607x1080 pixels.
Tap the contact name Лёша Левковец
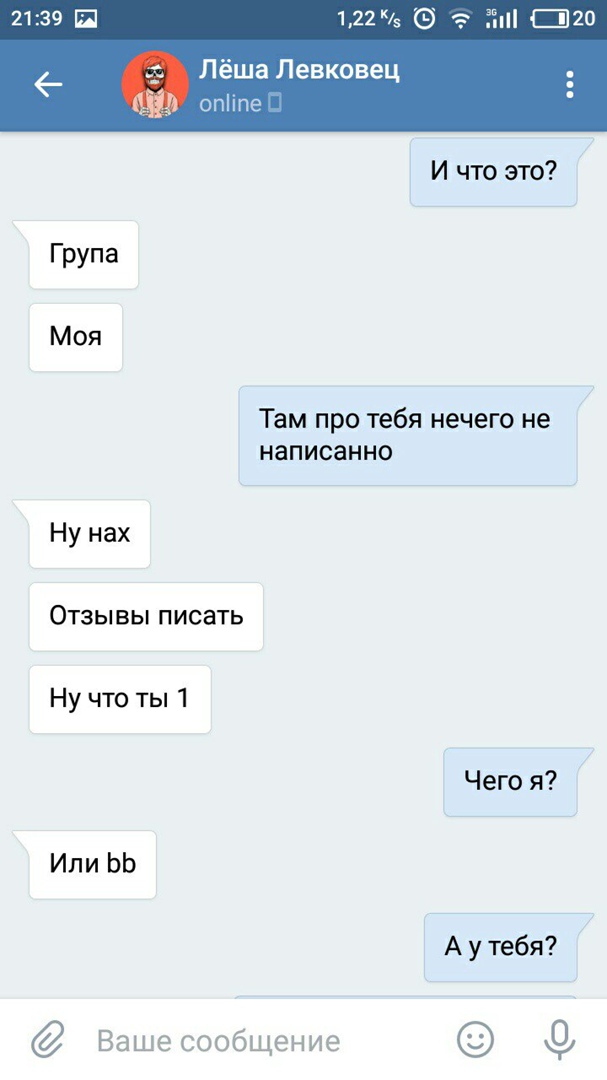(x=299, y=71)
